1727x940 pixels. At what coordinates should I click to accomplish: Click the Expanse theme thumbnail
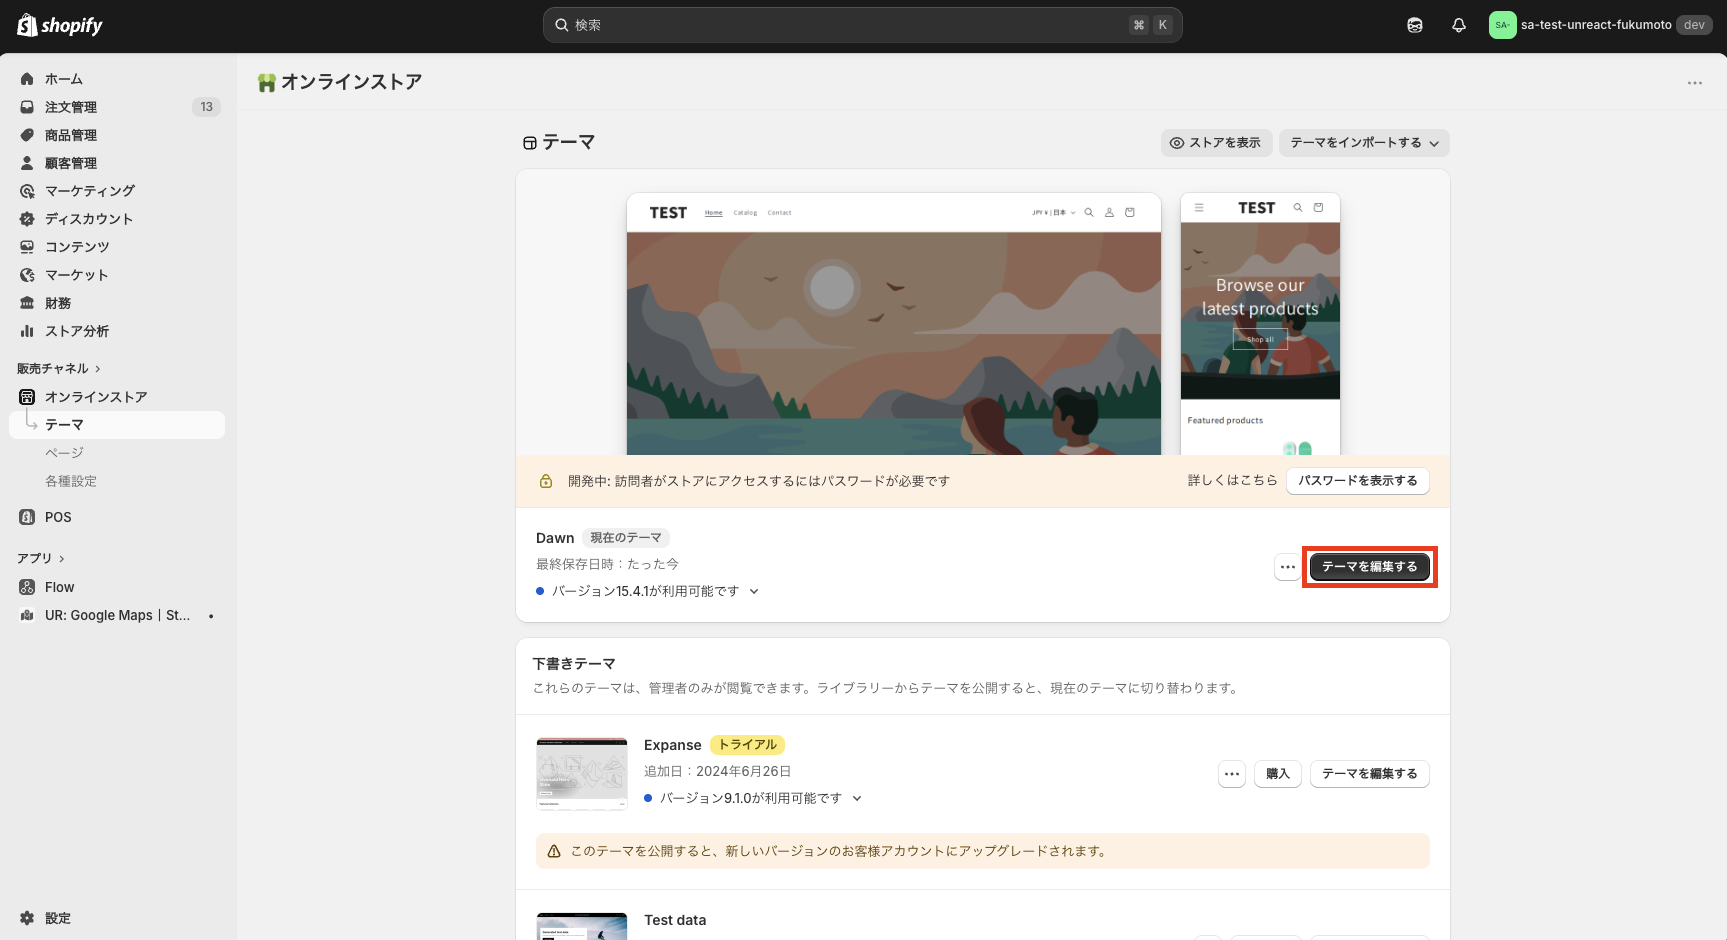(582, 773)
